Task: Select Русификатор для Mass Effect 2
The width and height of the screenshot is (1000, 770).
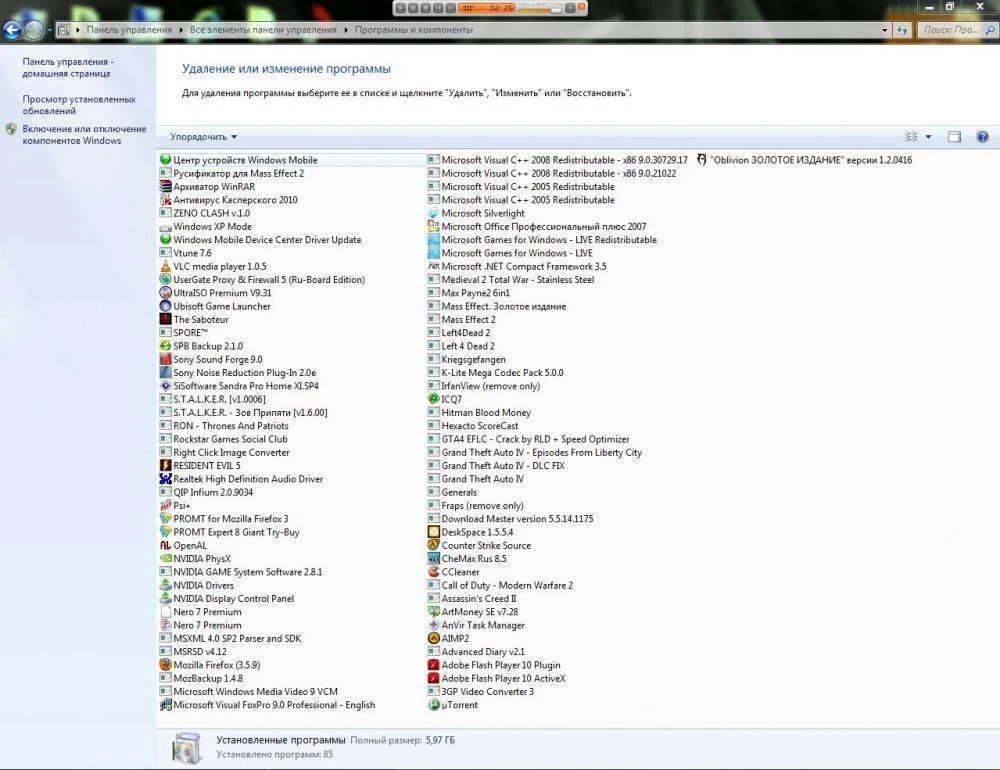Action: point(232,173)
